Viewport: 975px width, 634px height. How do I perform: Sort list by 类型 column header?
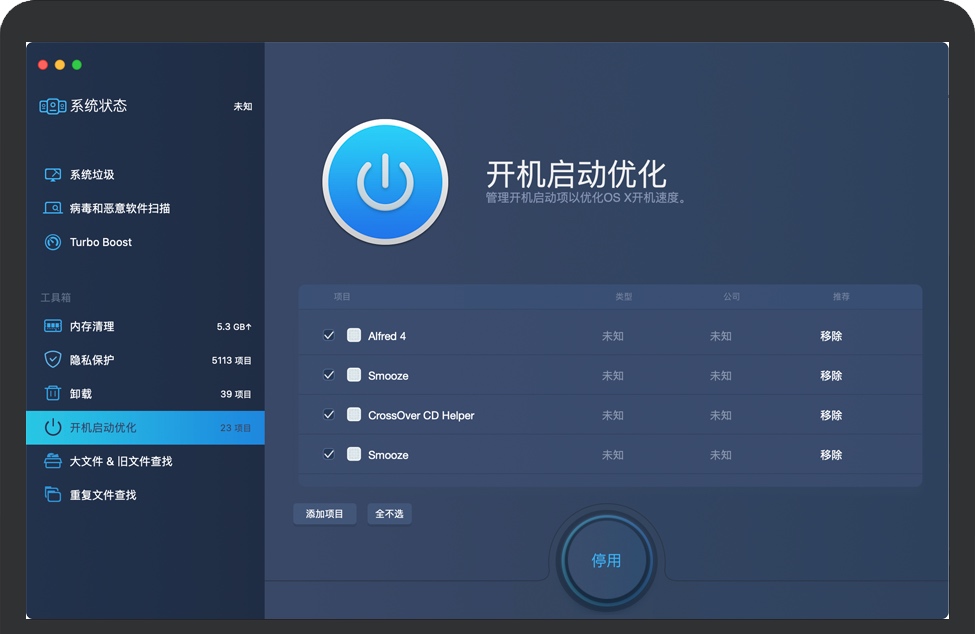pos(624,297)
